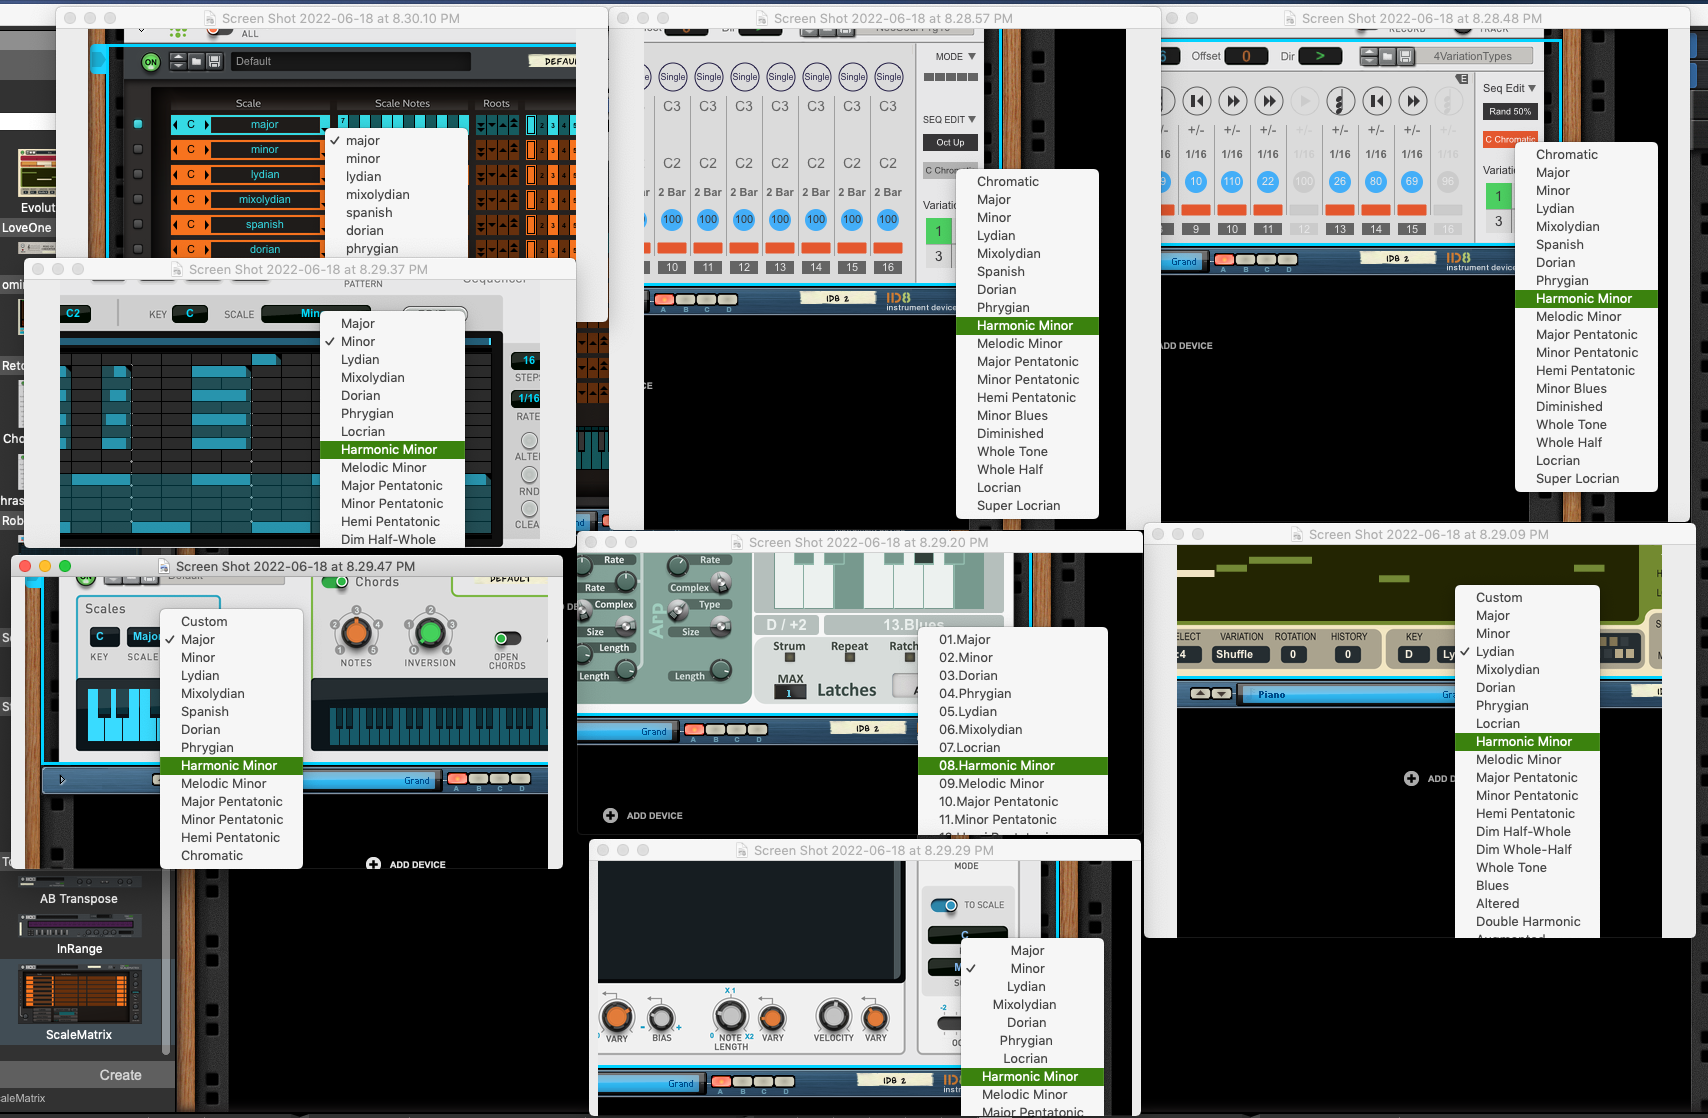Open folder icon beside 4VariationTypes patch
Screen dimensions: 1708x1118
pos(1389,56)
